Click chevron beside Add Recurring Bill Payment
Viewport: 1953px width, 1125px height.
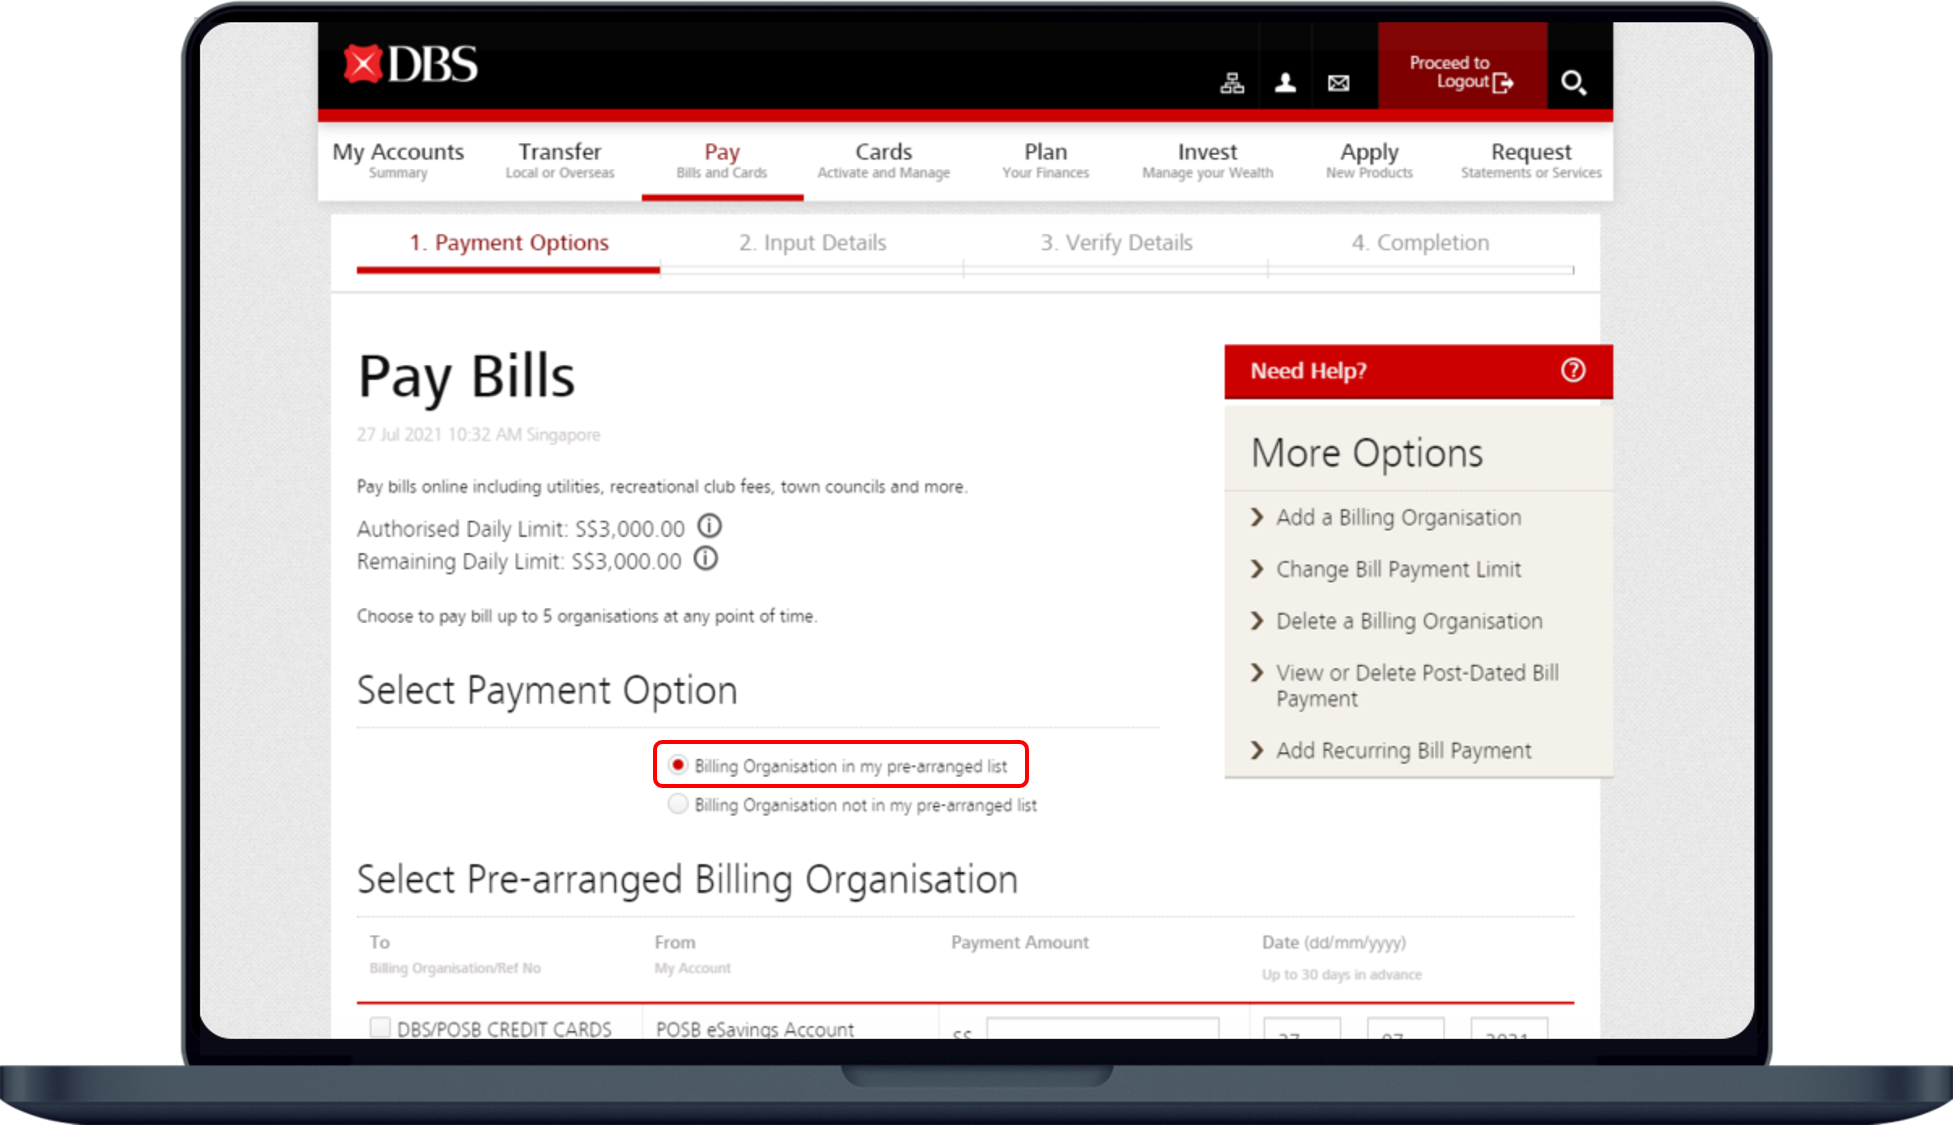[1257, 750]
